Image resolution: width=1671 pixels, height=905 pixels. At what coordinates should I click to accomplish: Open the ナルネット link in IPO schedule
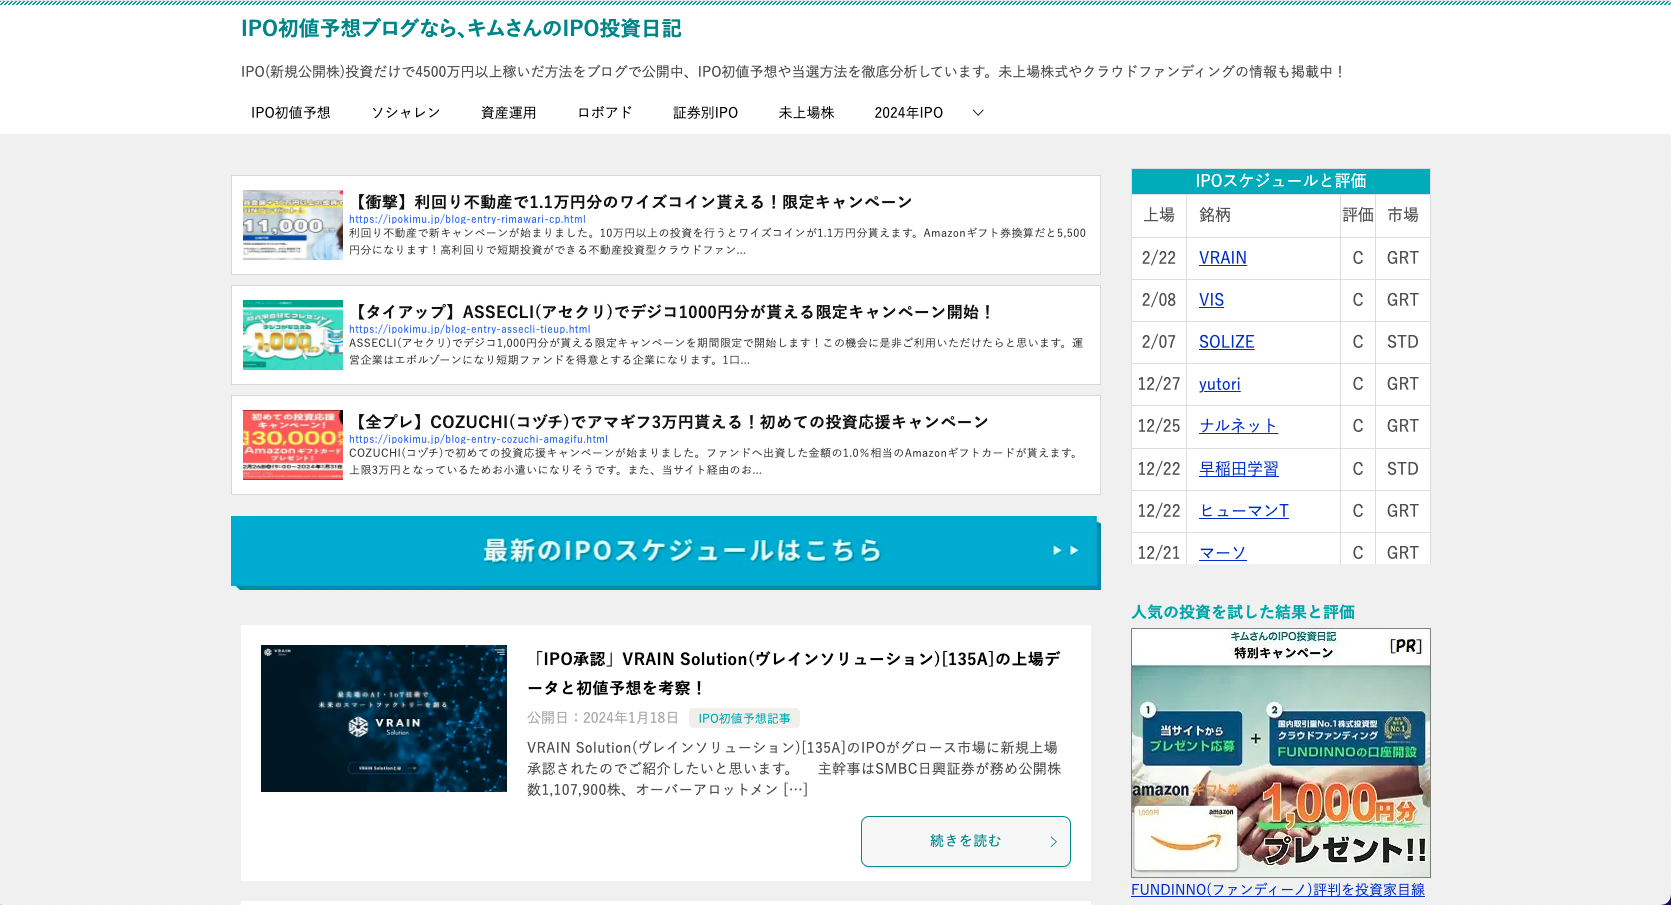[x=1238, y=426]
